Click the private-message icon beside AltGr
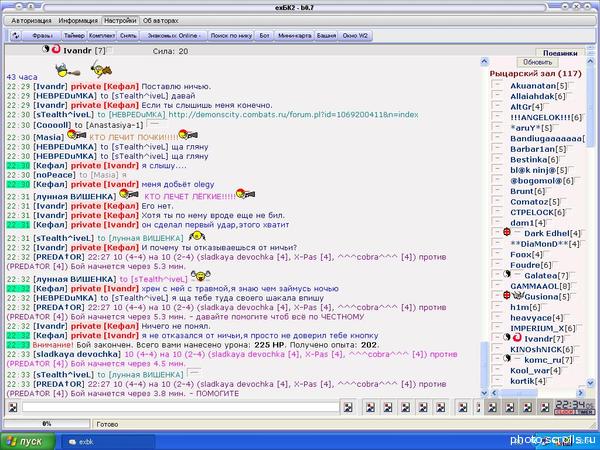Viewport: 600px width, 450px height. click(497, 106)
